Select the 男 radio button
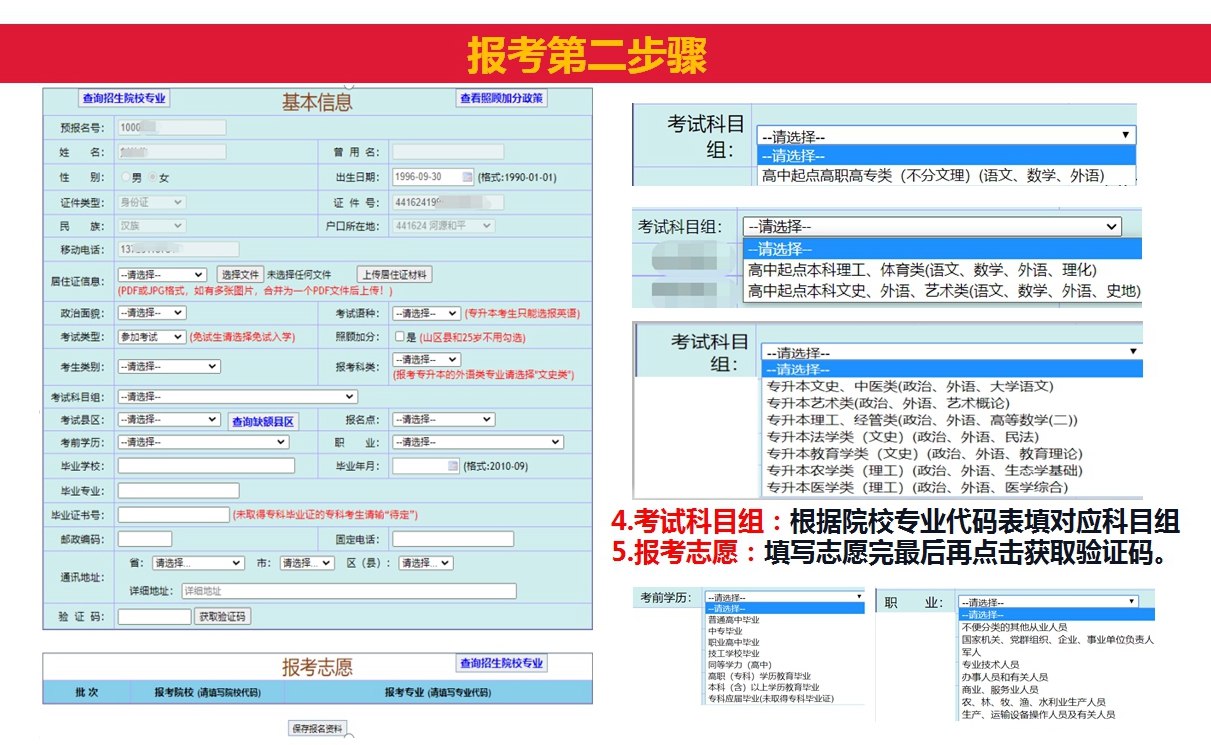This screenshot has height=745, width=1211. (126, 177)
